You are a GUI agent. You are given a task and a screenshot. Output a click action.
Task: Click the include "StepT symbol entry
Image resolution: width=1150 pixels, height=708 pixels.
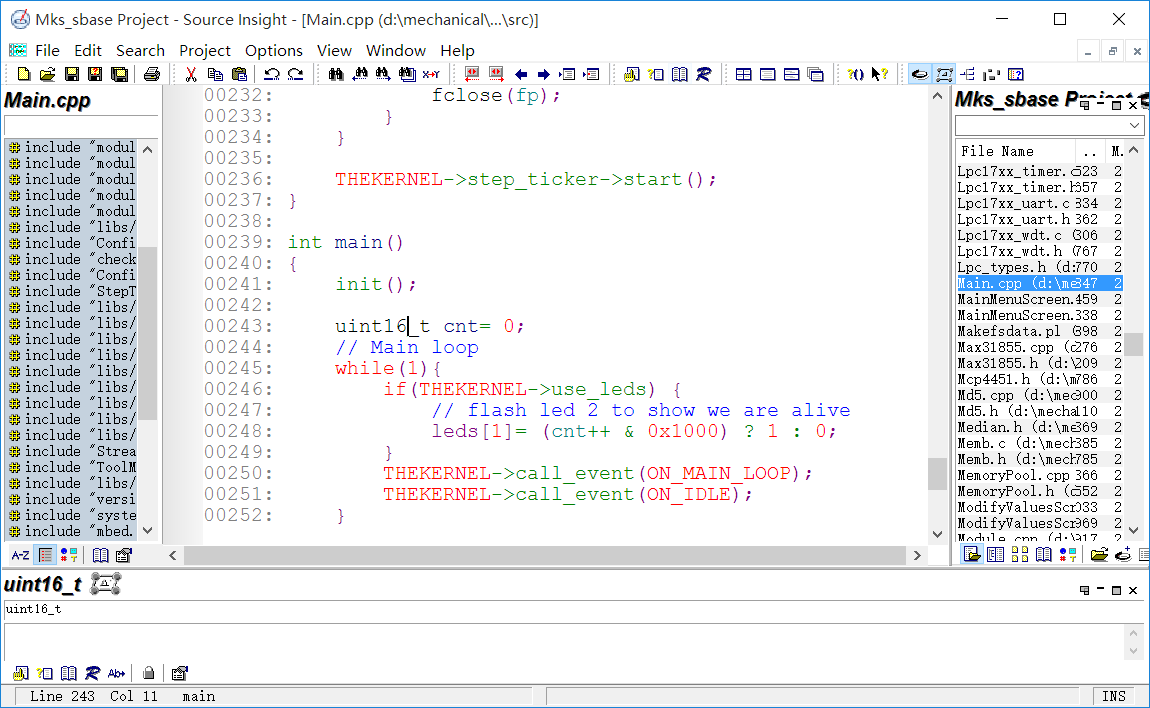click(73, 291)
